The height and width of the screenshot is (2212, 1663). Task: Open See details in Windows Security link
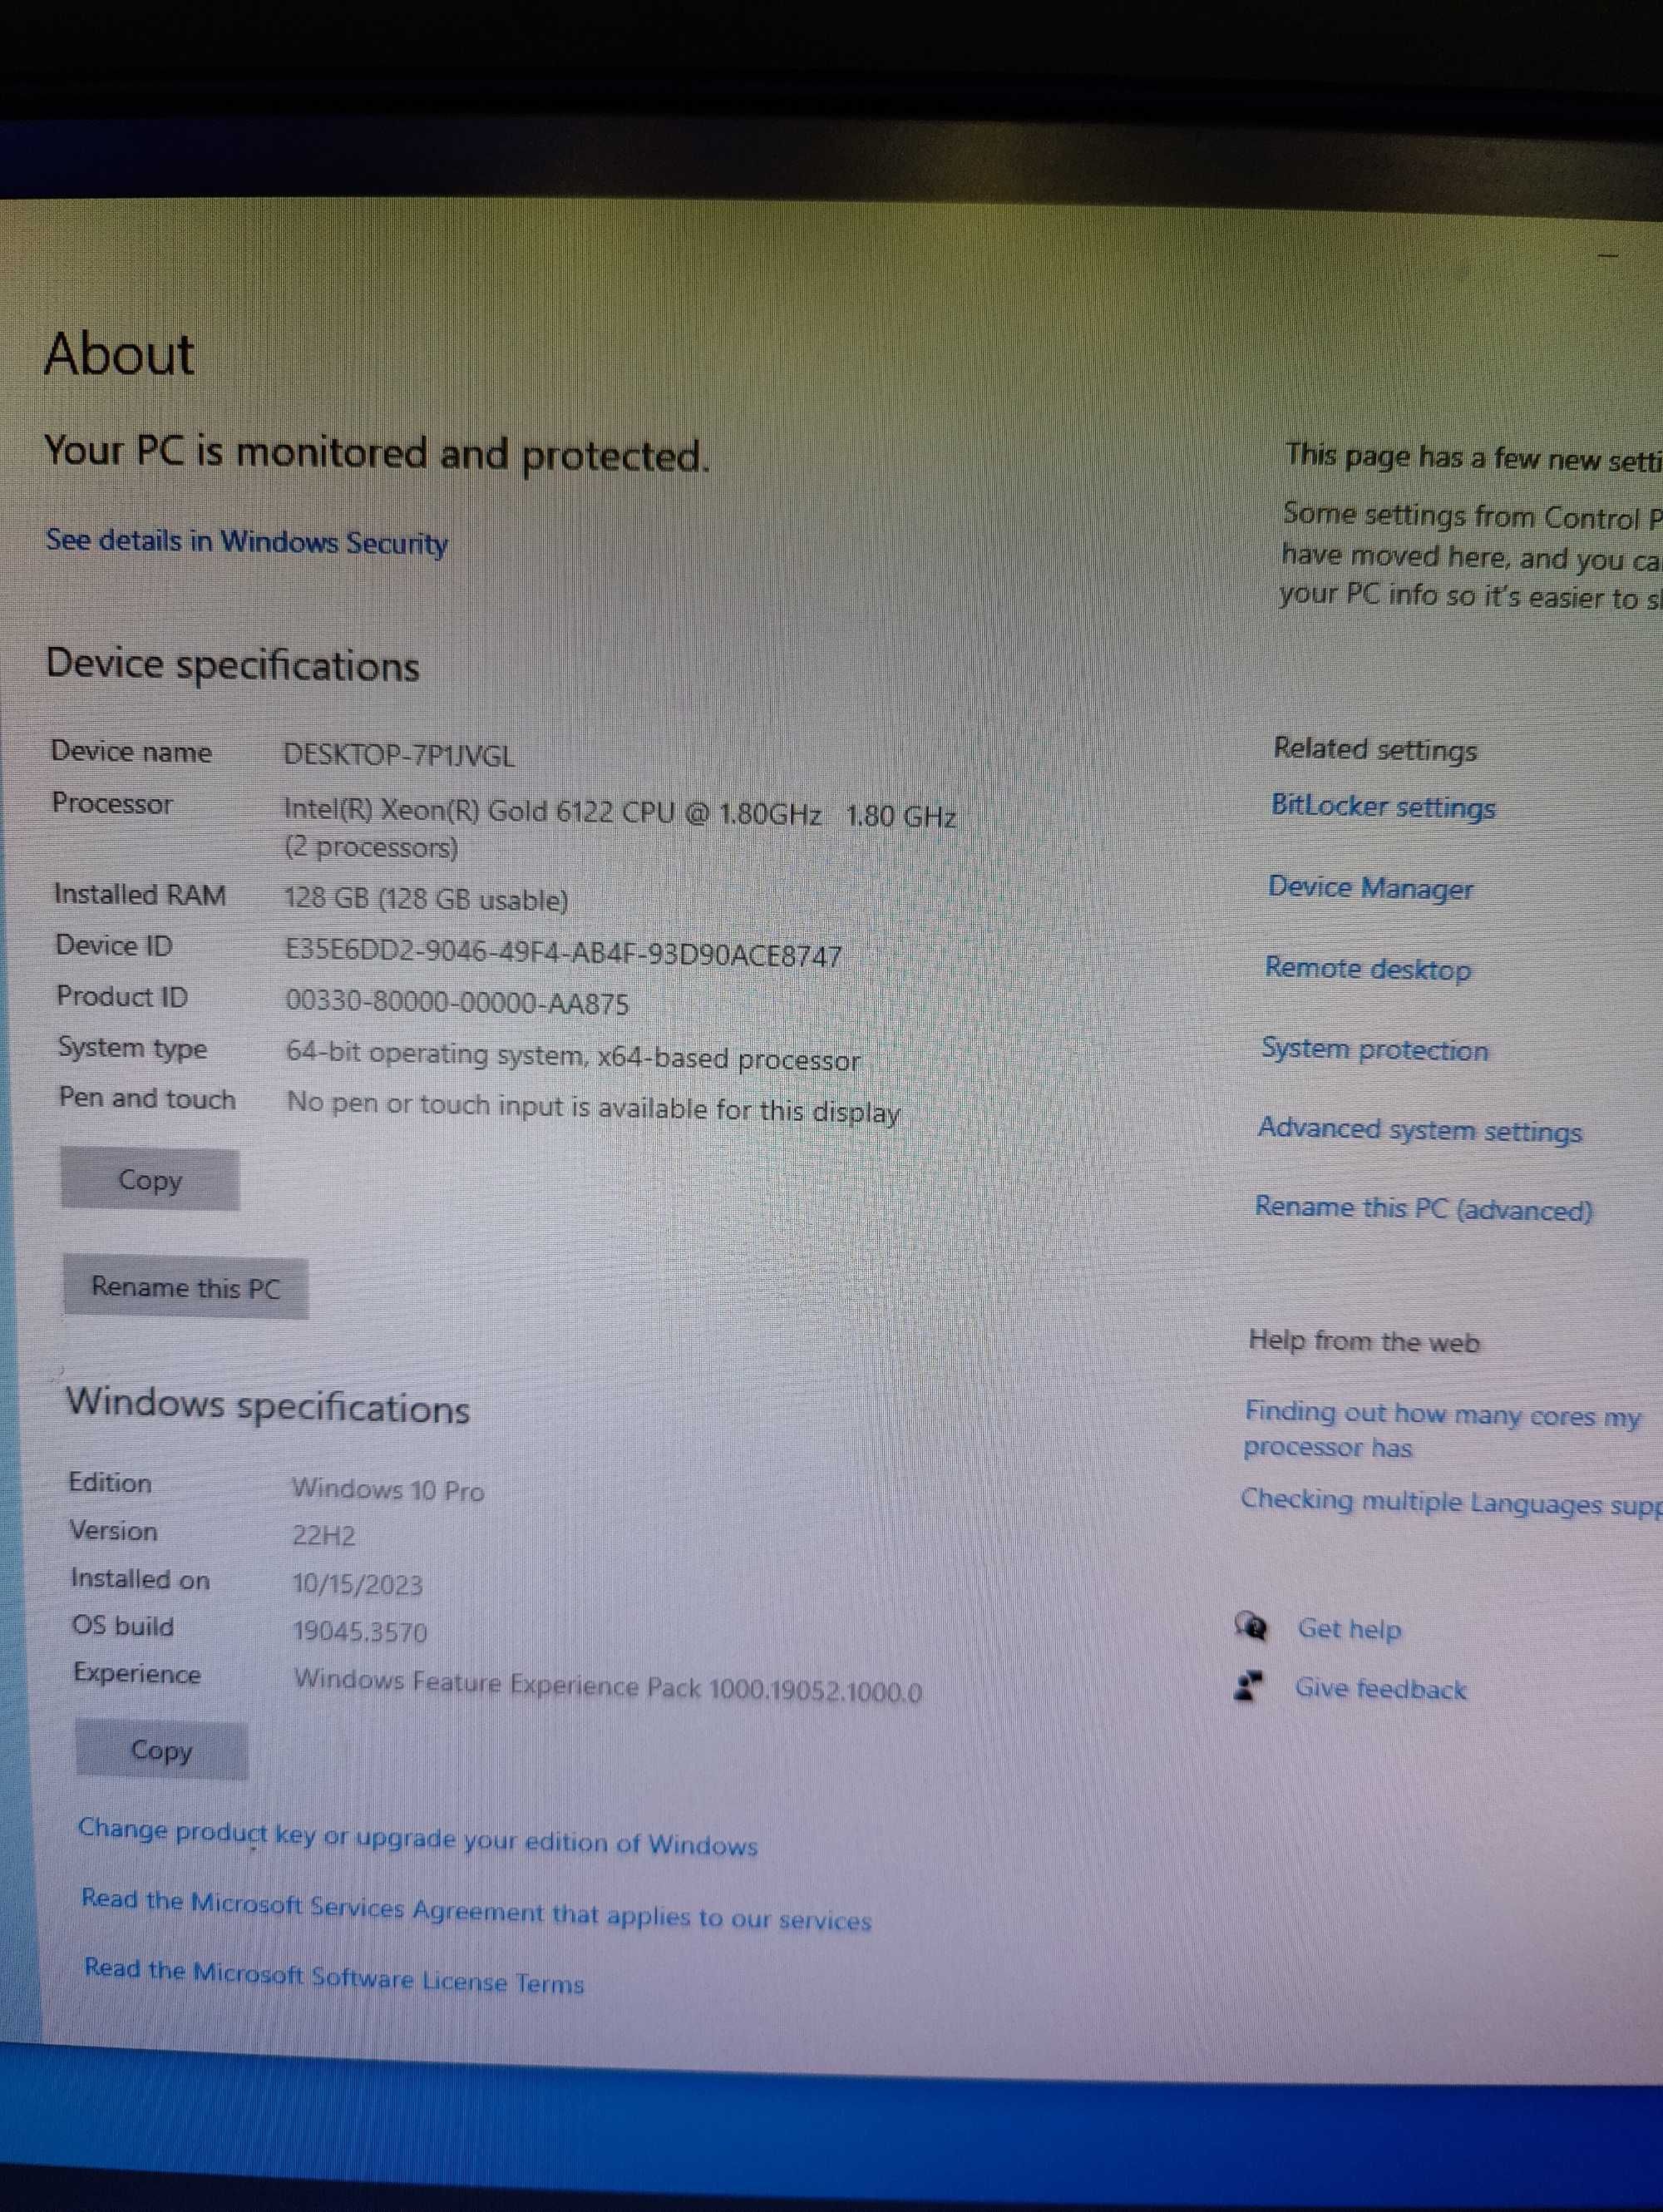click(247, 541)
